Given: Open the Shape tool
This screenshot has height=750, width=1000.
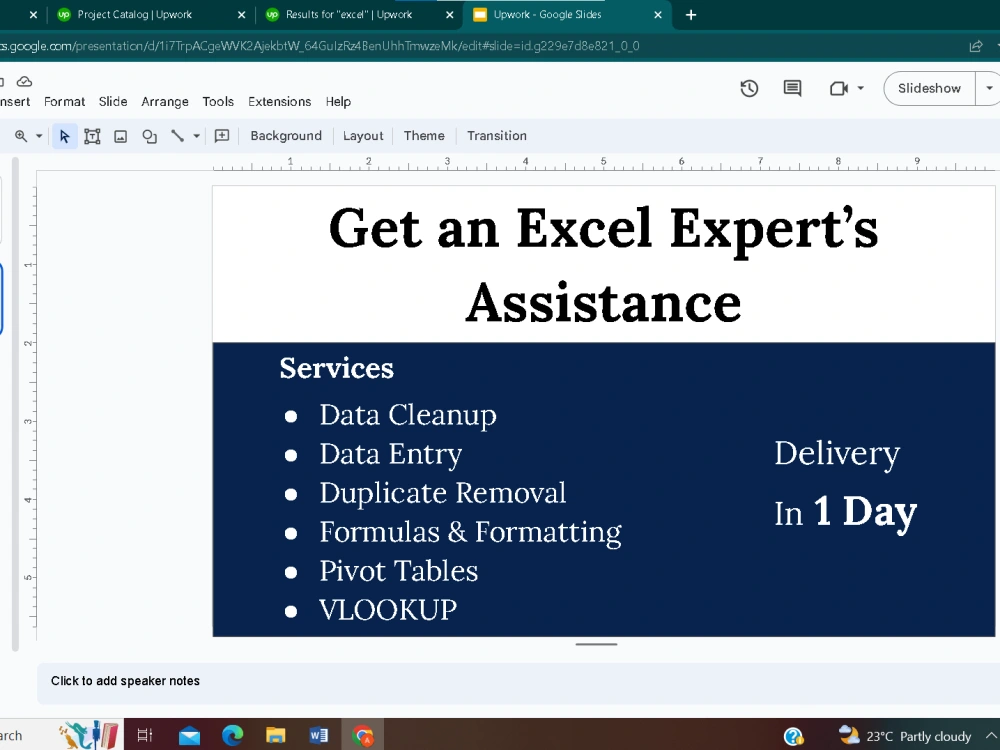Looking at the screenshot, I should coord(149,136).
